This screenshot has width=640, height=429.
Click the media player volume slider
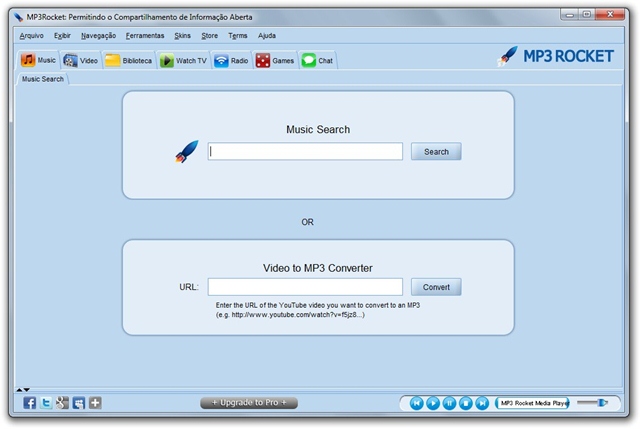pyautogui.click(x=593, y=403)
